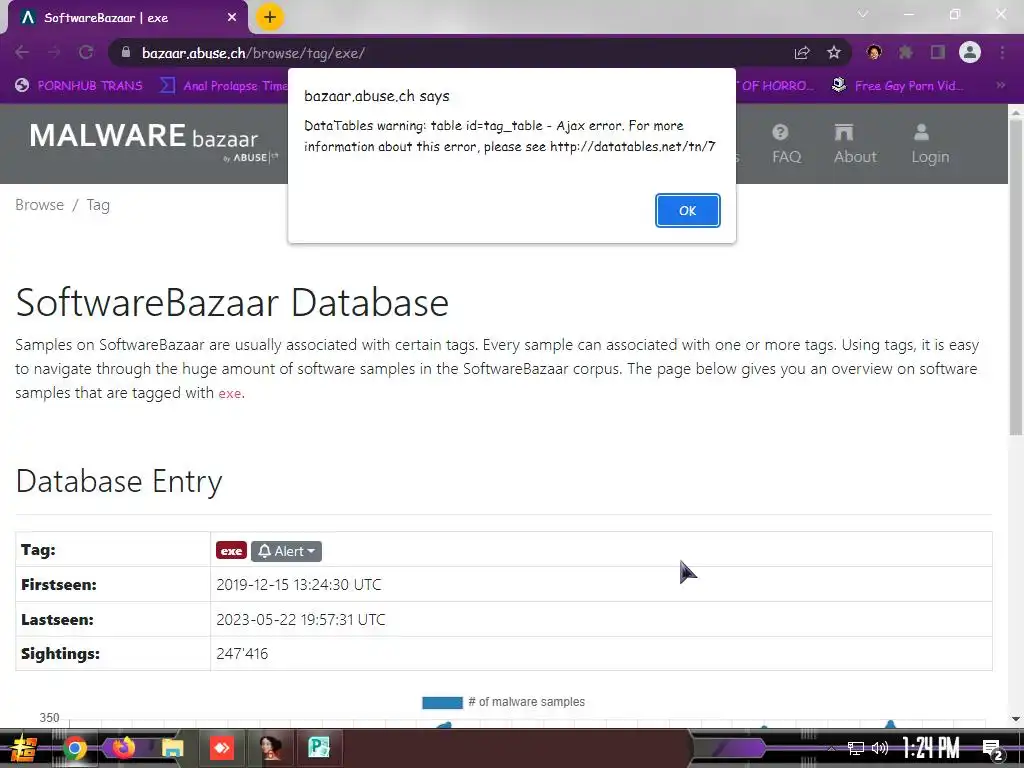Image resolution: width=1024 pixels, height=768 pixels.
Task: Open a new browser tab with plus button
Action: (270, 17)
